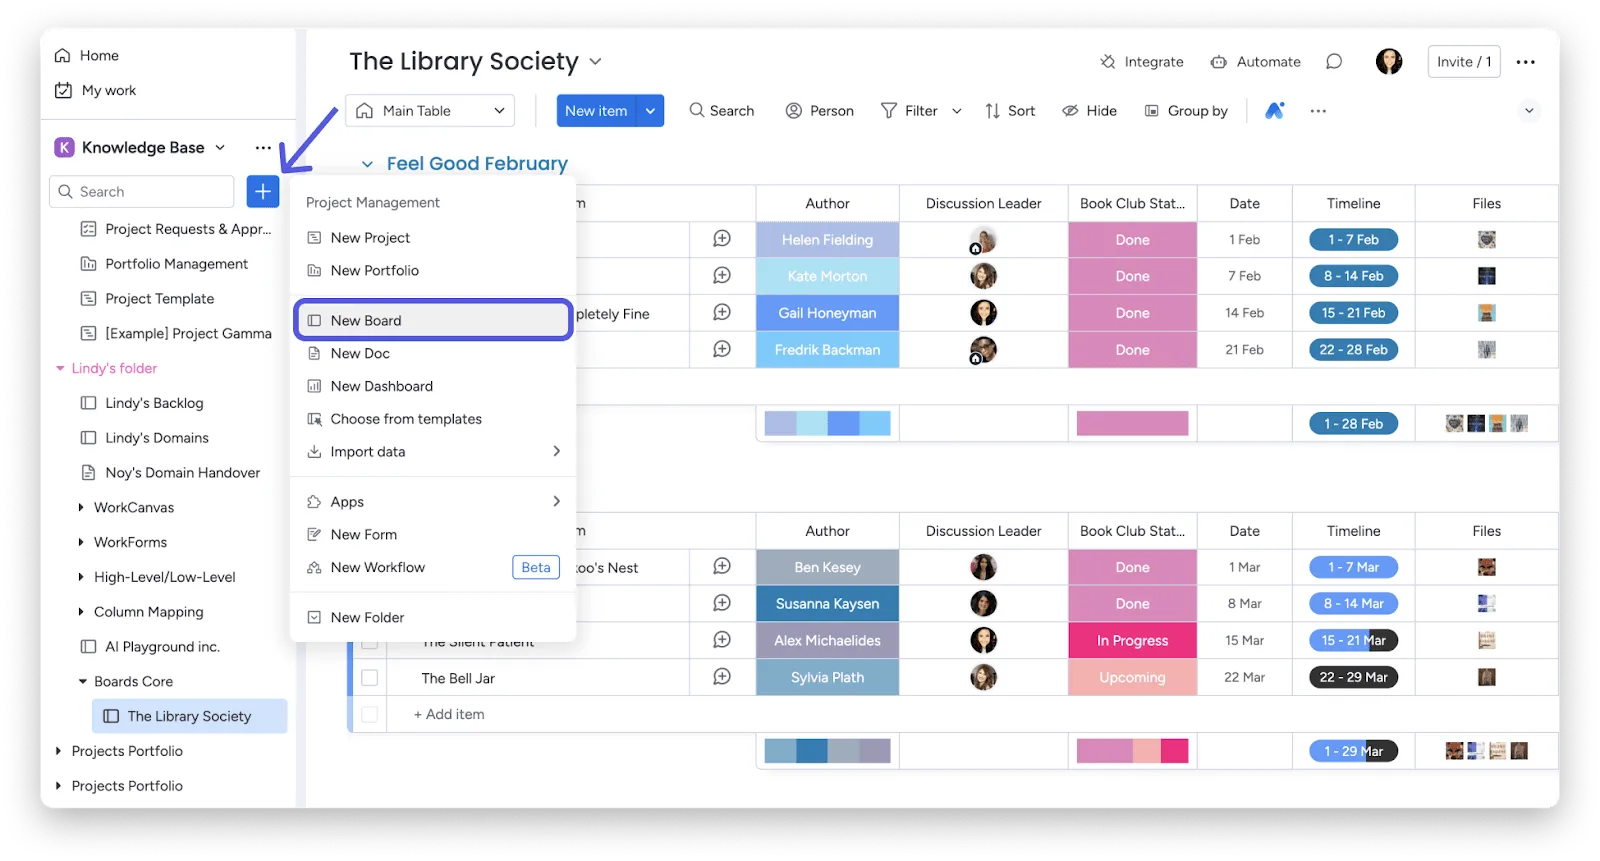Open The Library Society title chevron
This screenshot has width=1600, height=861.
pos(595,62)
